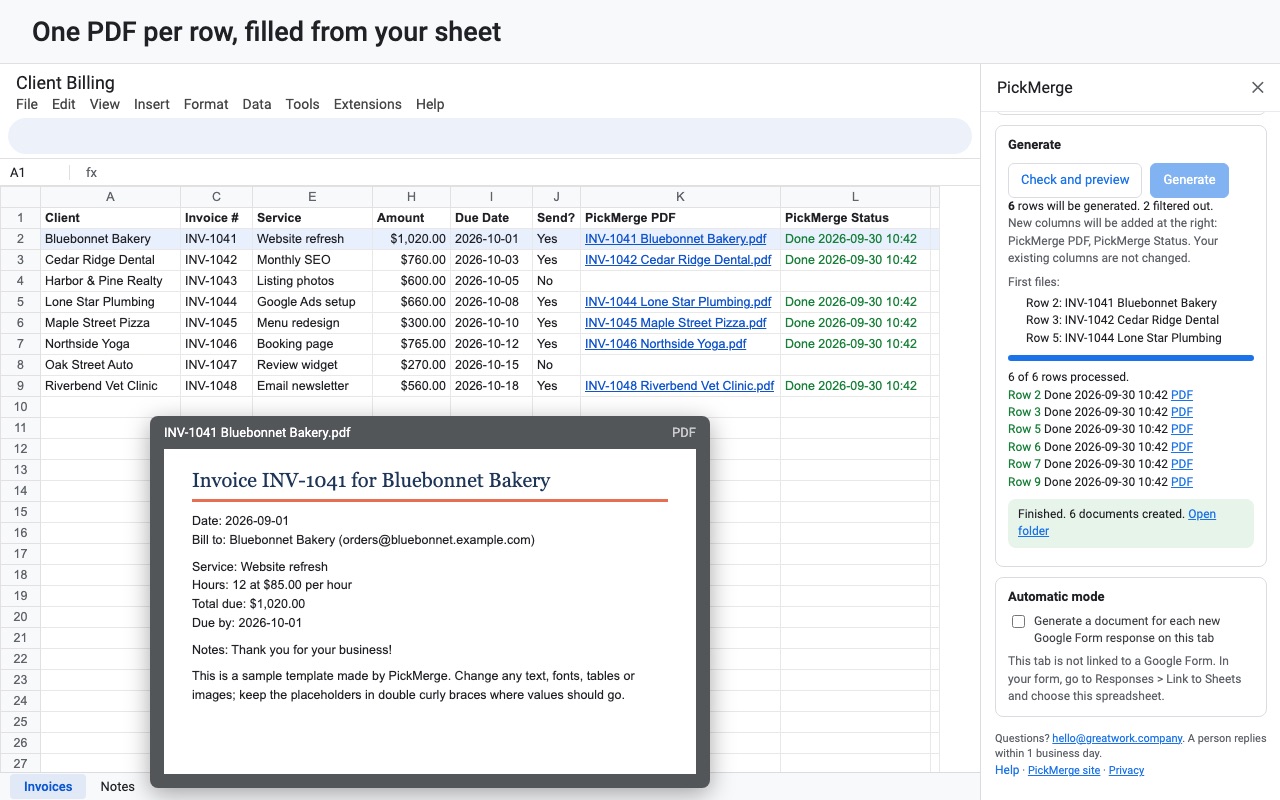Select the Google Ads setup cell
1280x800 pixels.
tap(312, 302)
